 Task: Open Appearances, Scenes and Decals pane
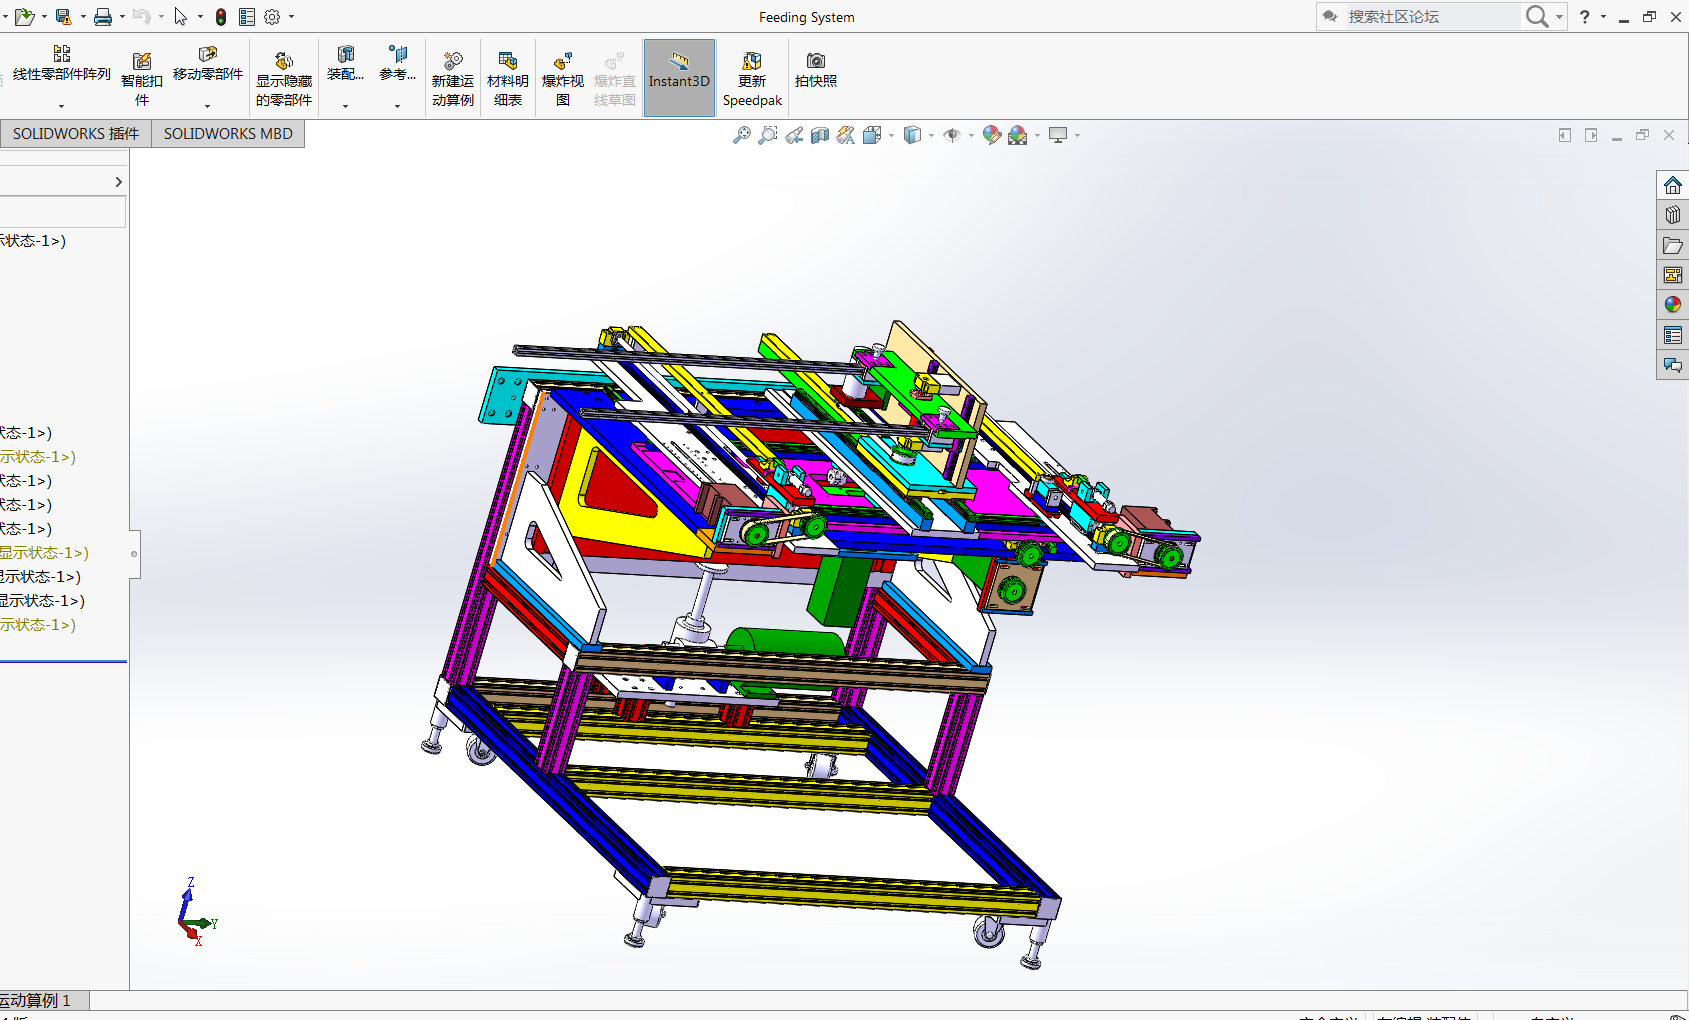point(1673,305)
